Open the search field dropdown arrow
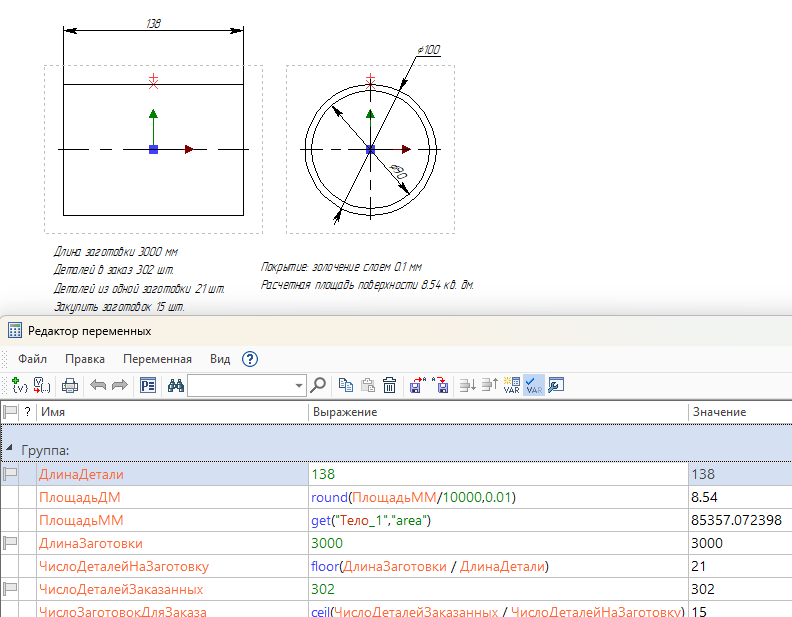The image size is (792, 617). [299, 386]
